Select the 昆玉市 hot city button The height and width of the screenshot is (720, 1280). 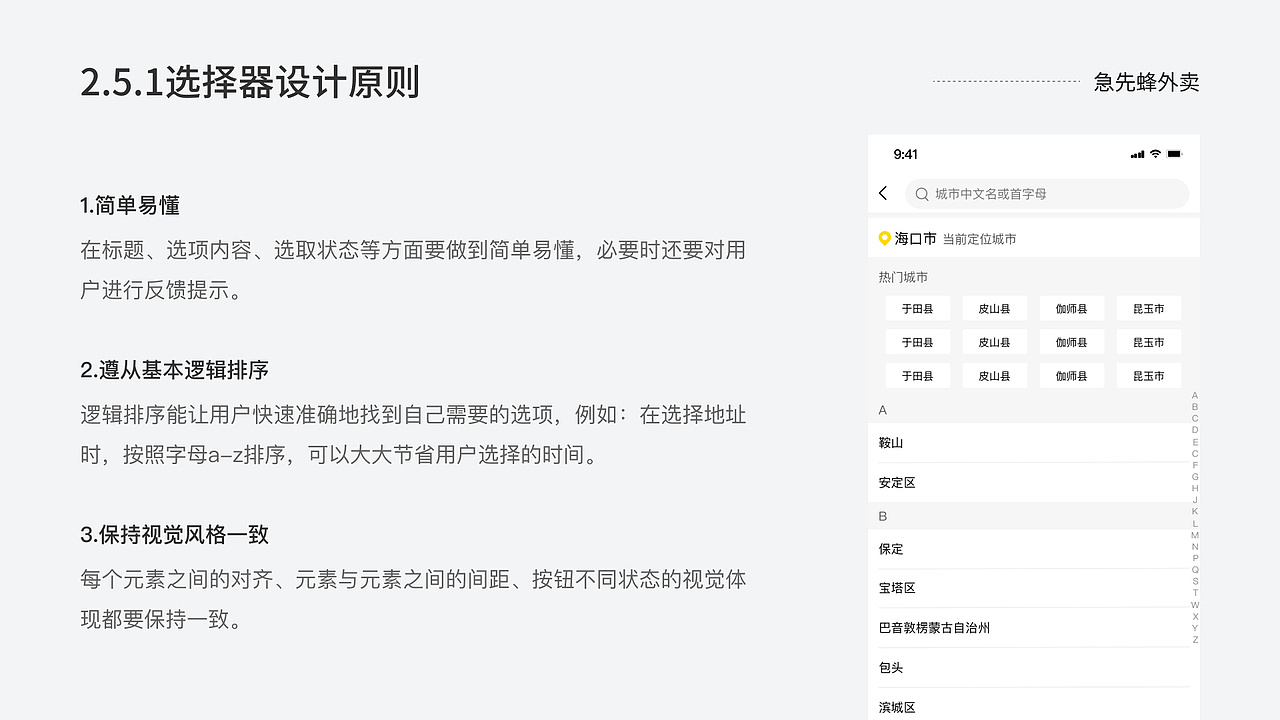pyautogui.click(x=1148, y=308)
